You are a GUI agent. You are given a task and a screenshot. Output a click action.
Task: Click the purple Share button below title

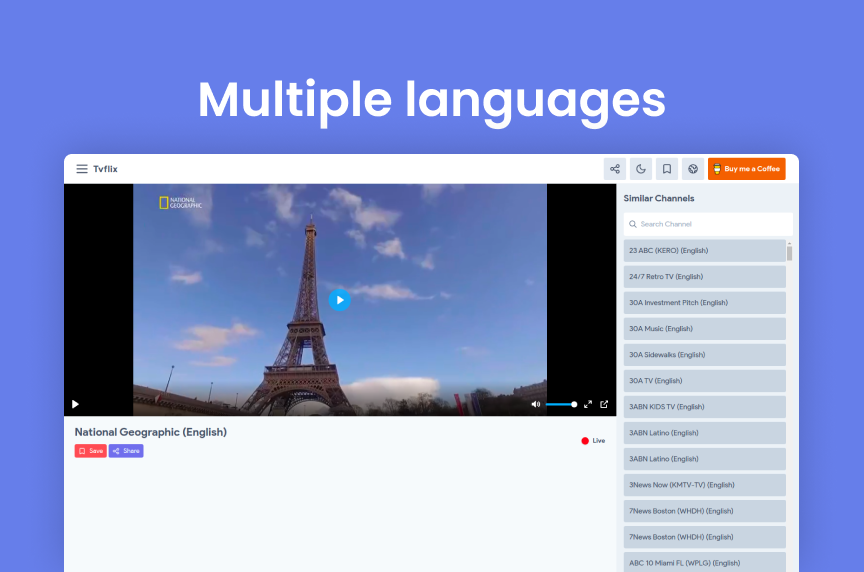(126, 451)
